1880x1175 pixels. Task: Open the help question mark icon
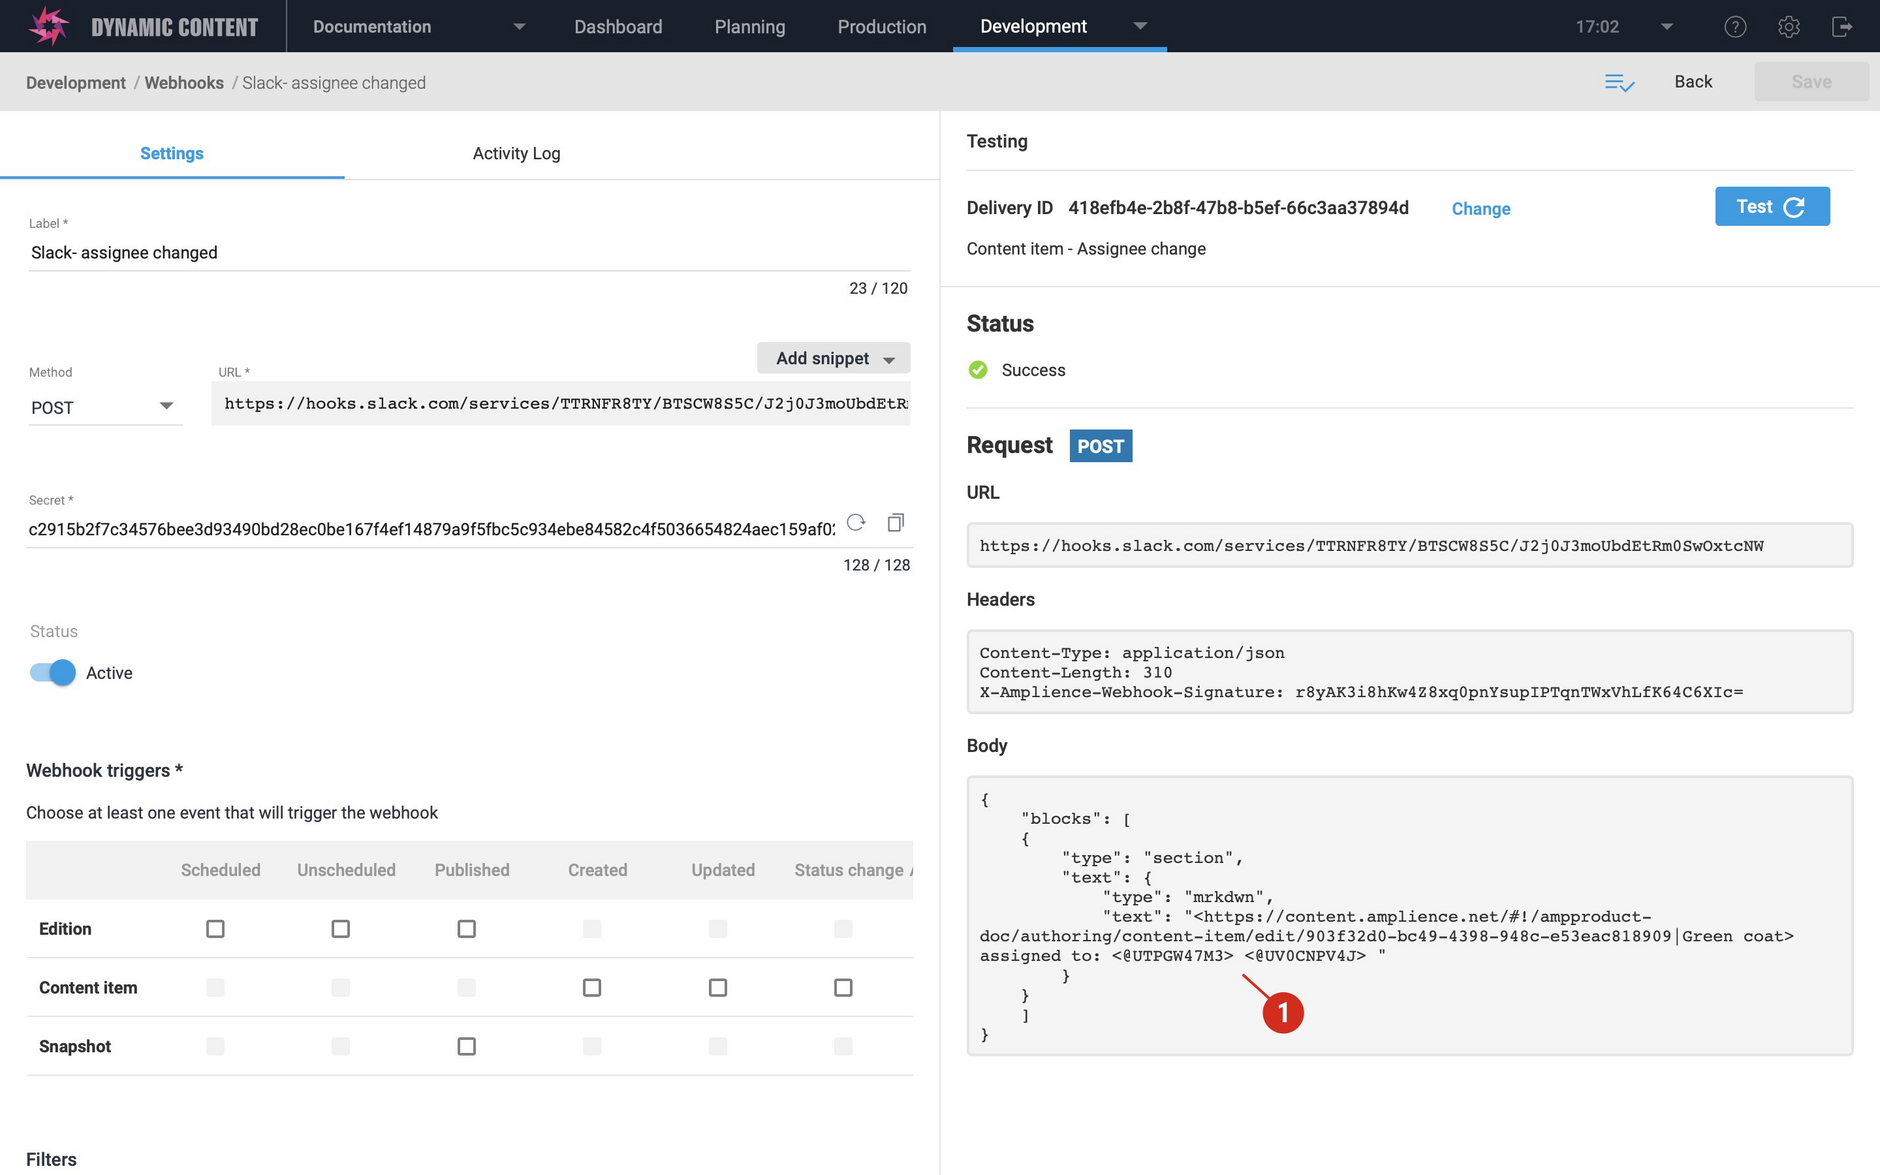1735,27
